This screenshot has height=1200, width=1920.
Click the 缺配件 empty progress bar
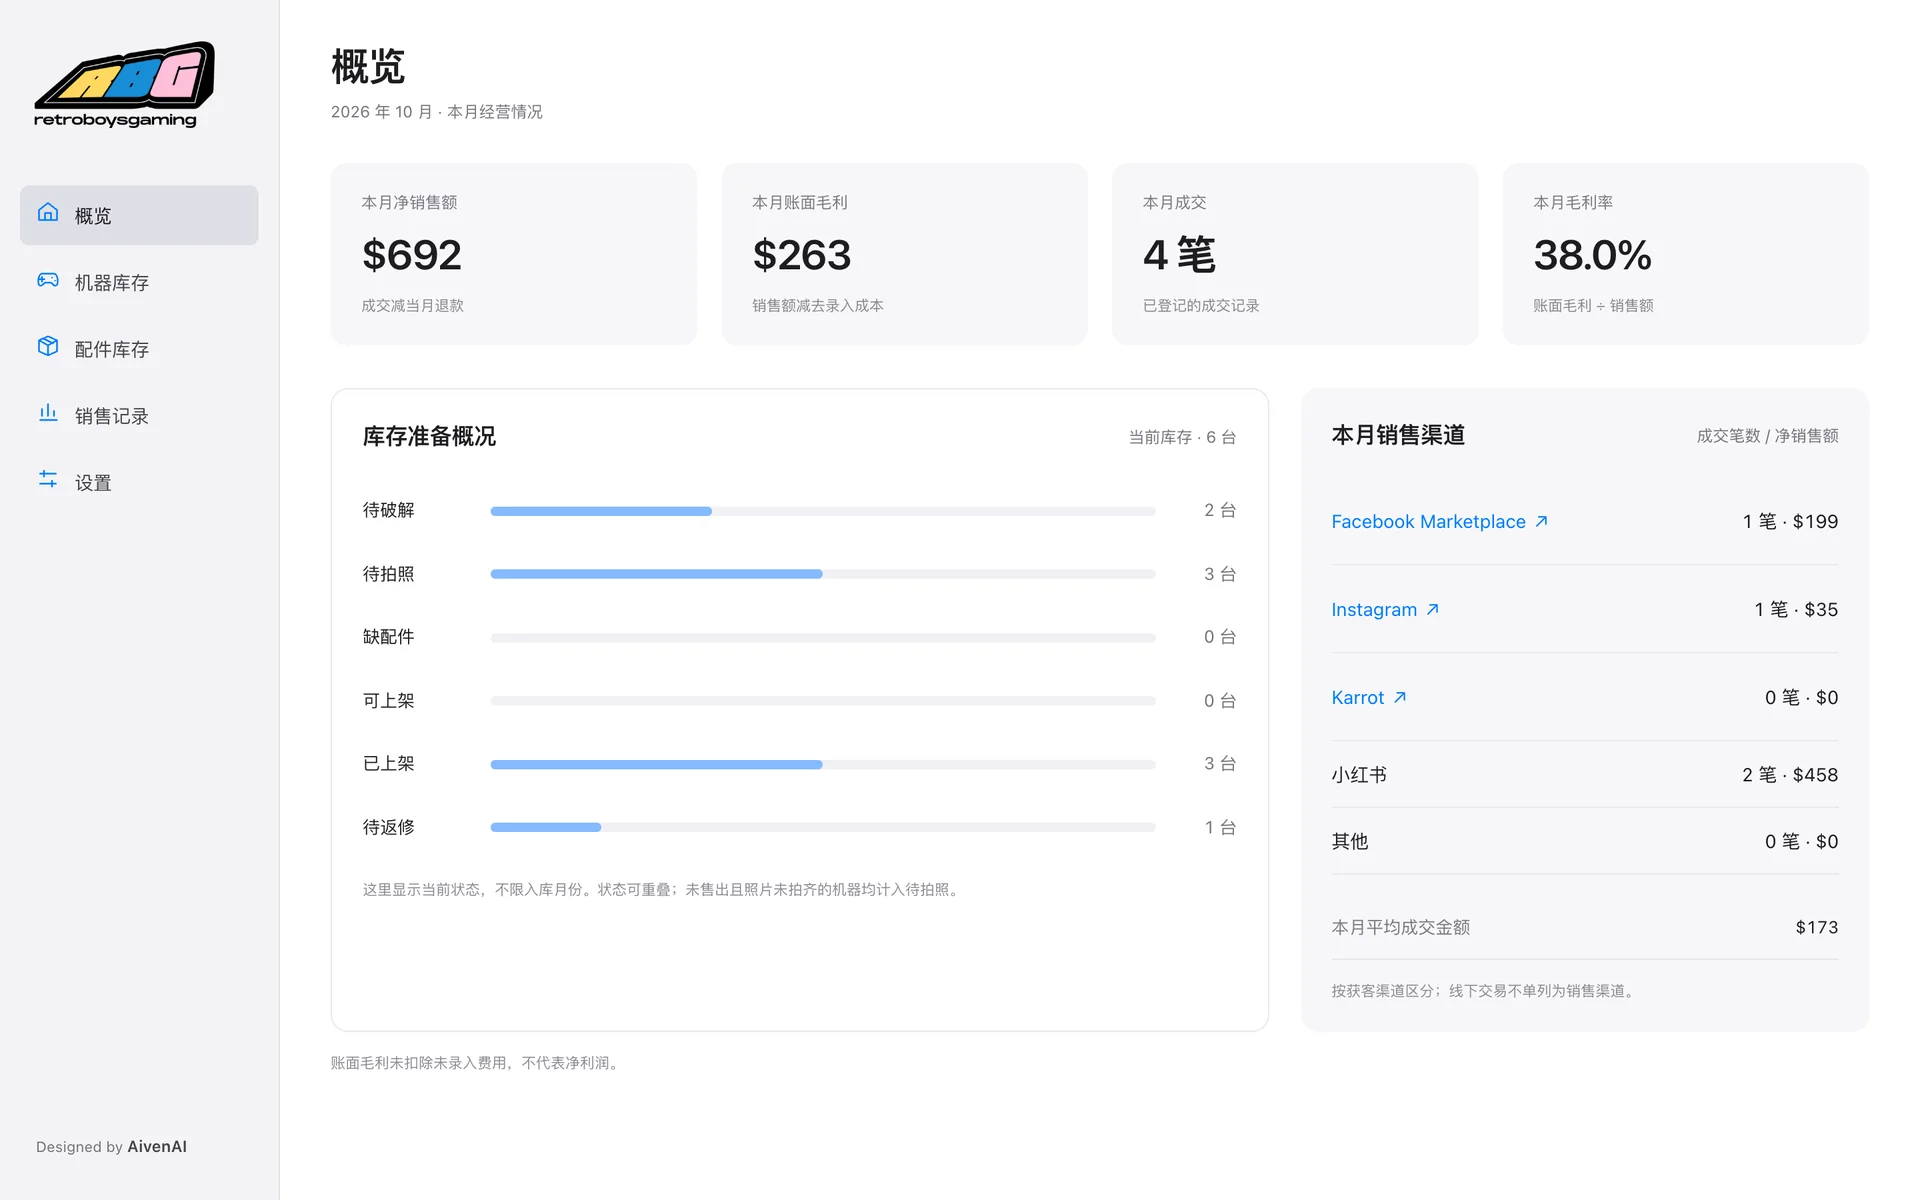823,637
